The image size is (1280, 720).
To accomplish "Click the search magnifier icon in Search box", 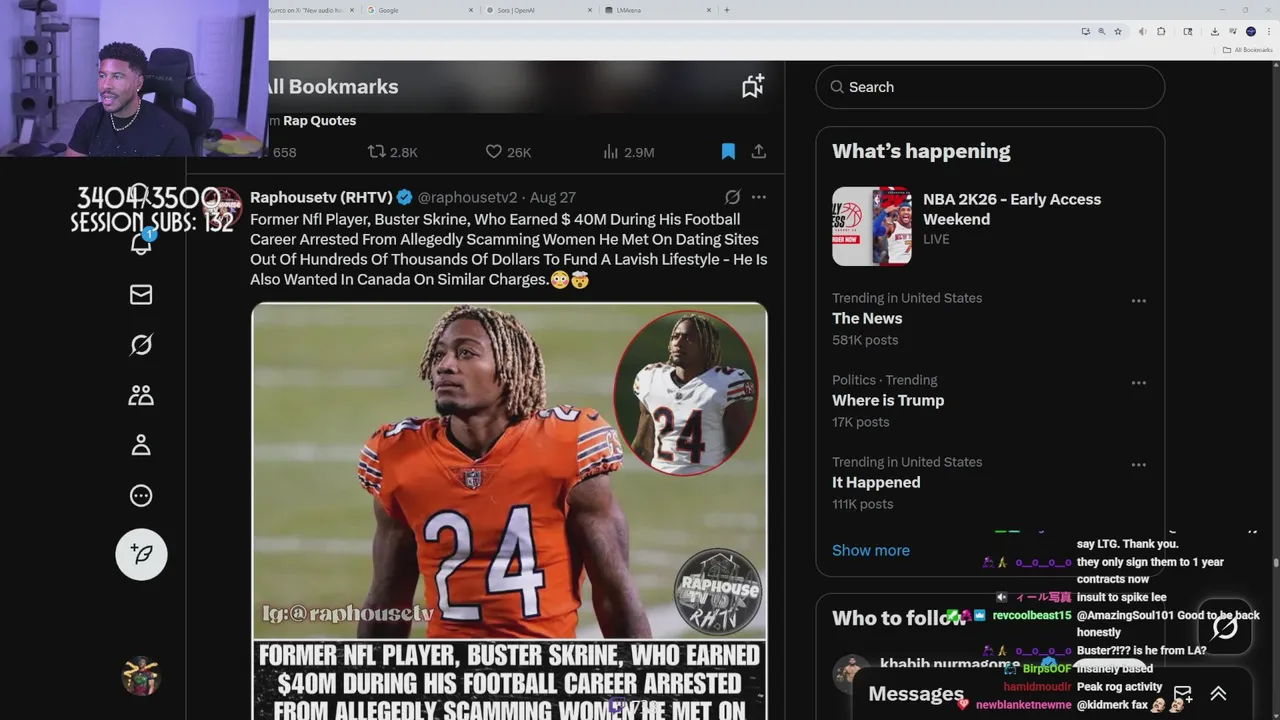I will point(837,87).
